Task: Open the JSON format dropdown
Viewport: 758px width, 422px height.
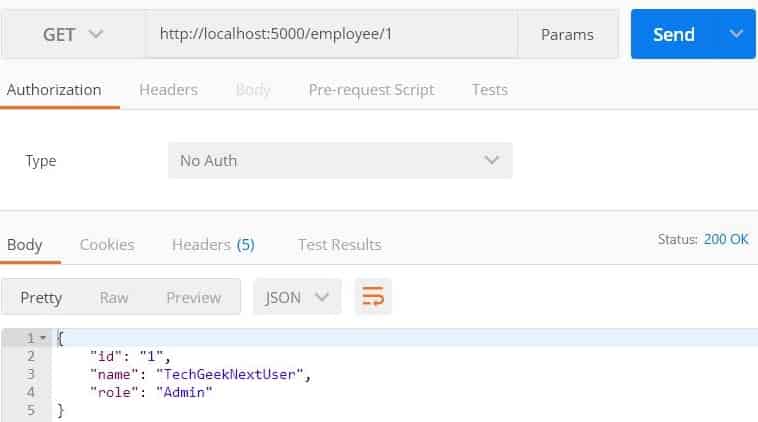Action: click(297, 297)
